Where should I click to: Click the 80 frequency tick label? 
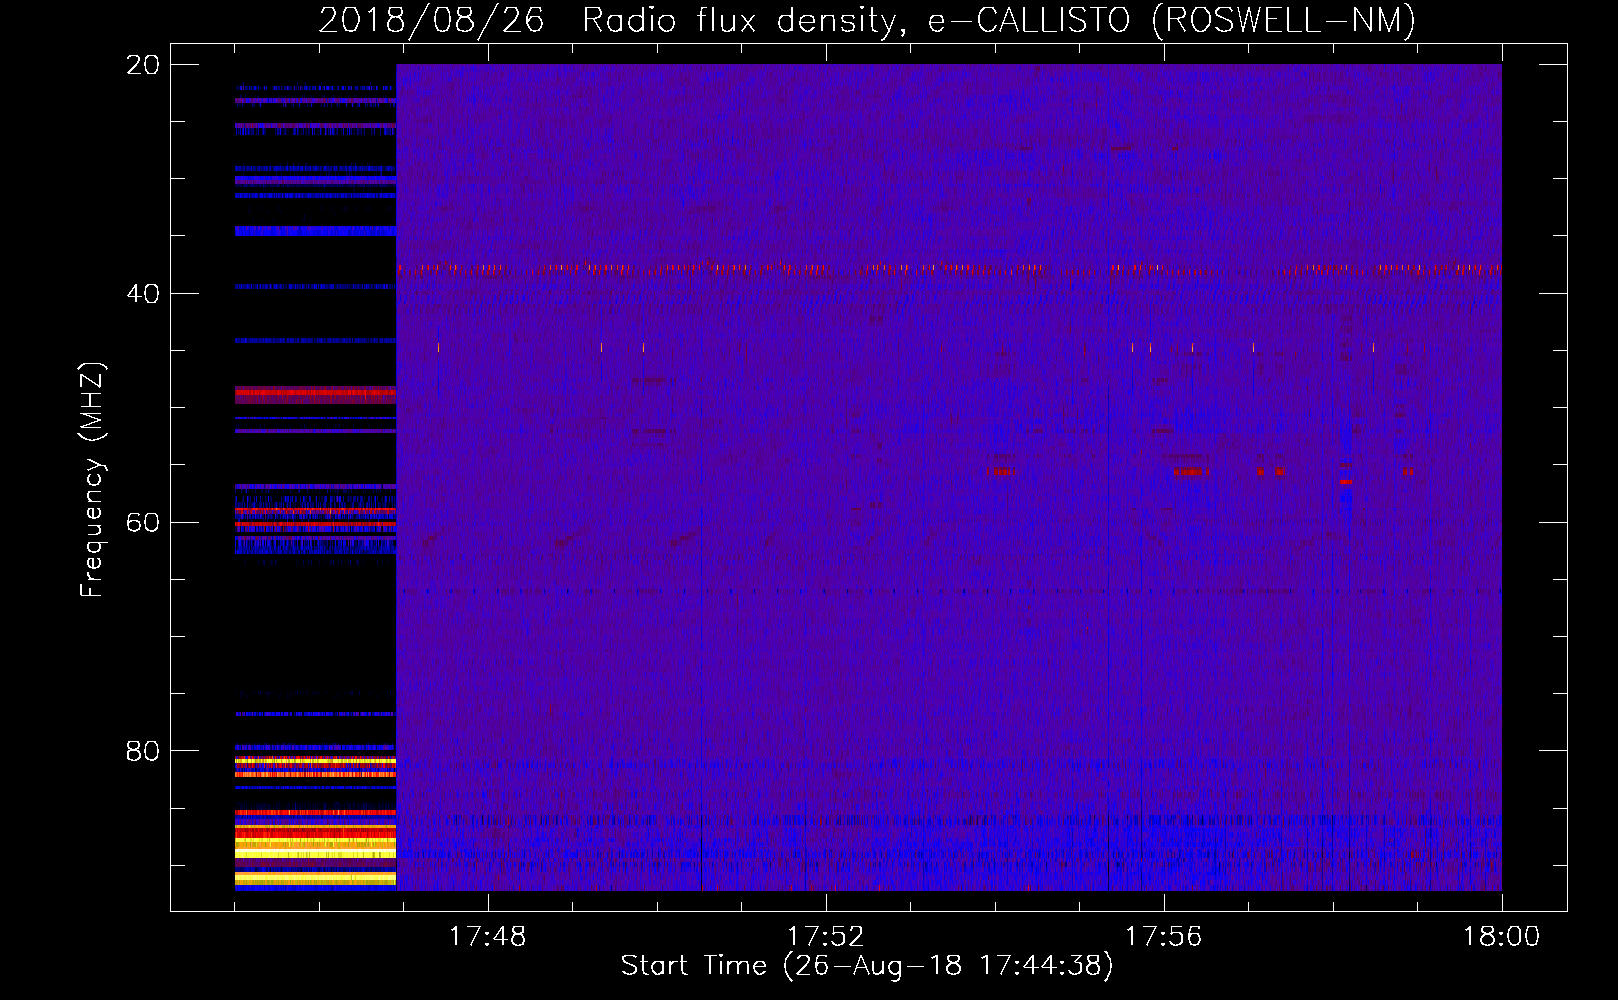pyautogui.click(x=143, y=751)
